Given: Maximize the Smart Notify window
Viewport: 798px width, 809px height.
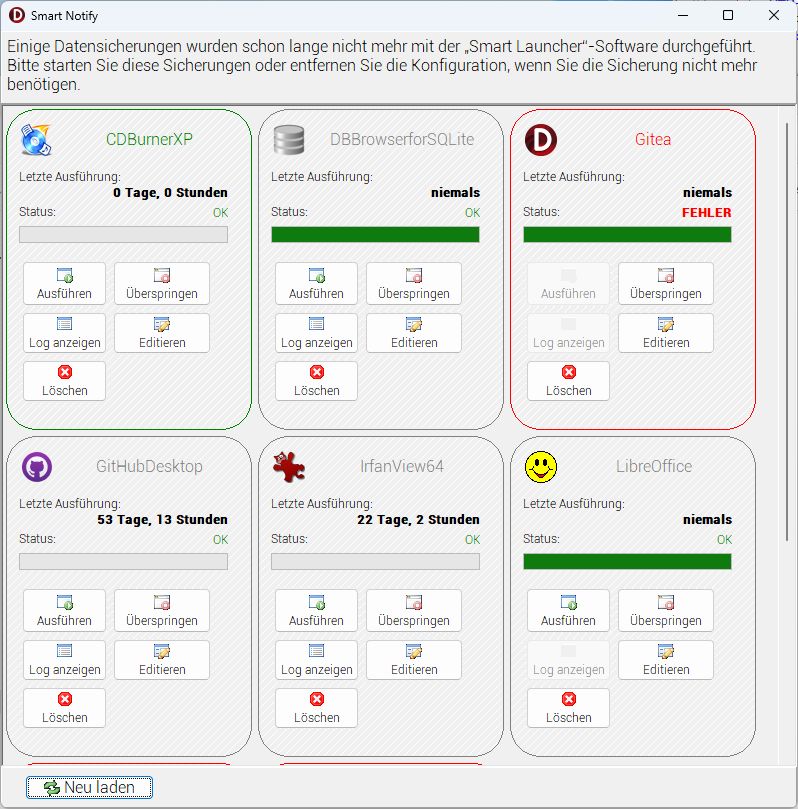Looking at the screenshot, I should 728,15.
